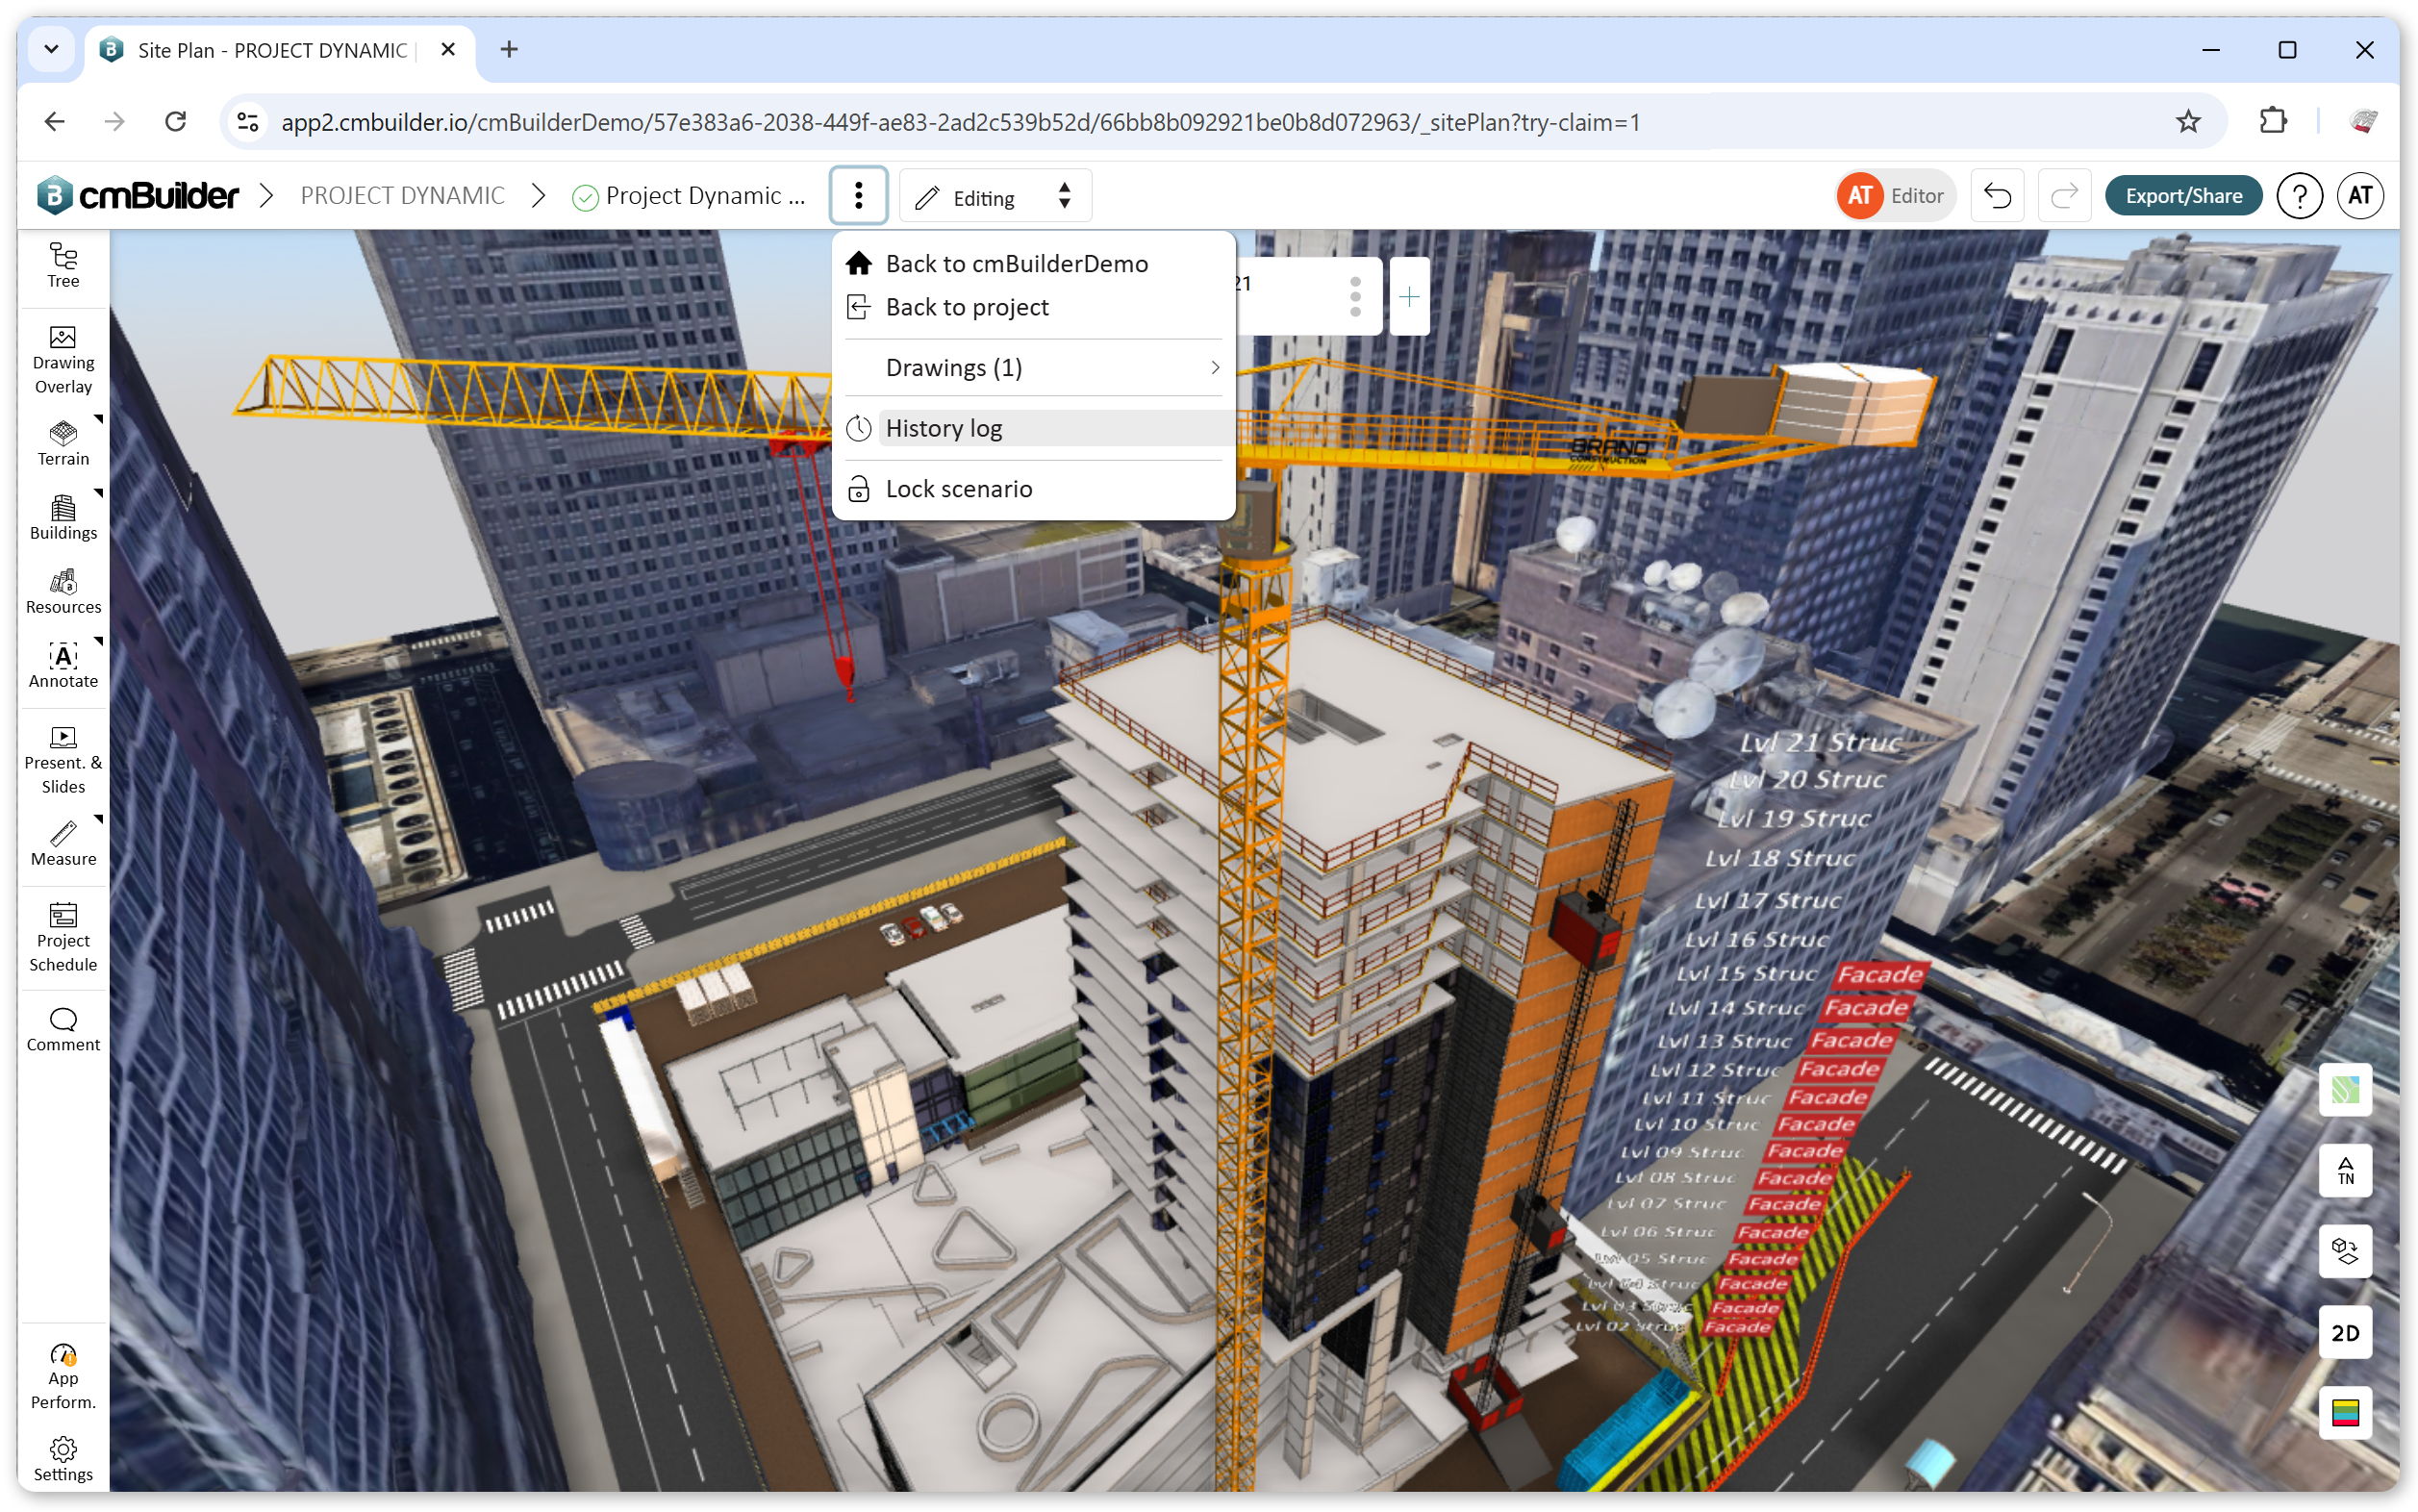Click the Lvl 21 Struc label
This screenshot has width=2418, height=1512.
pos(1819,742)
